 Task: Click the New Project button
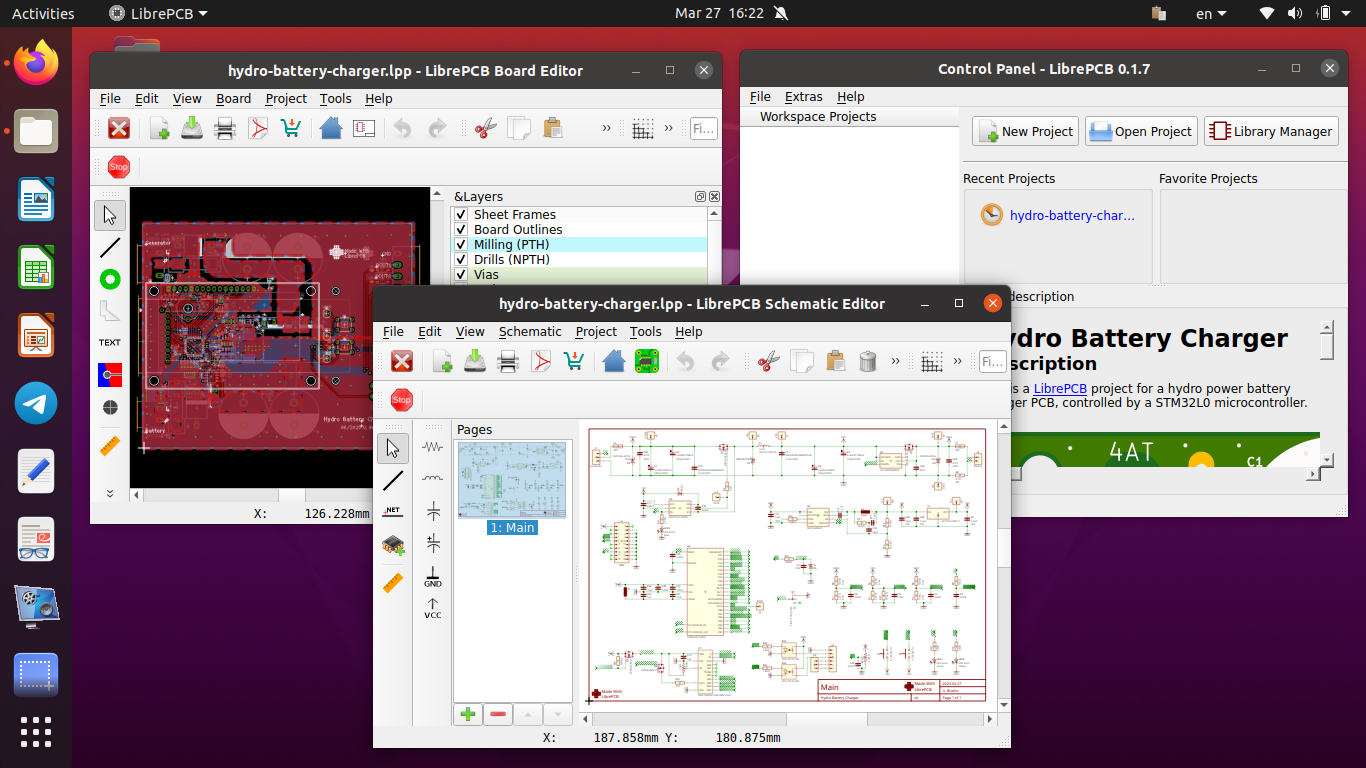pyautogui.click(x=1025, y=131)
